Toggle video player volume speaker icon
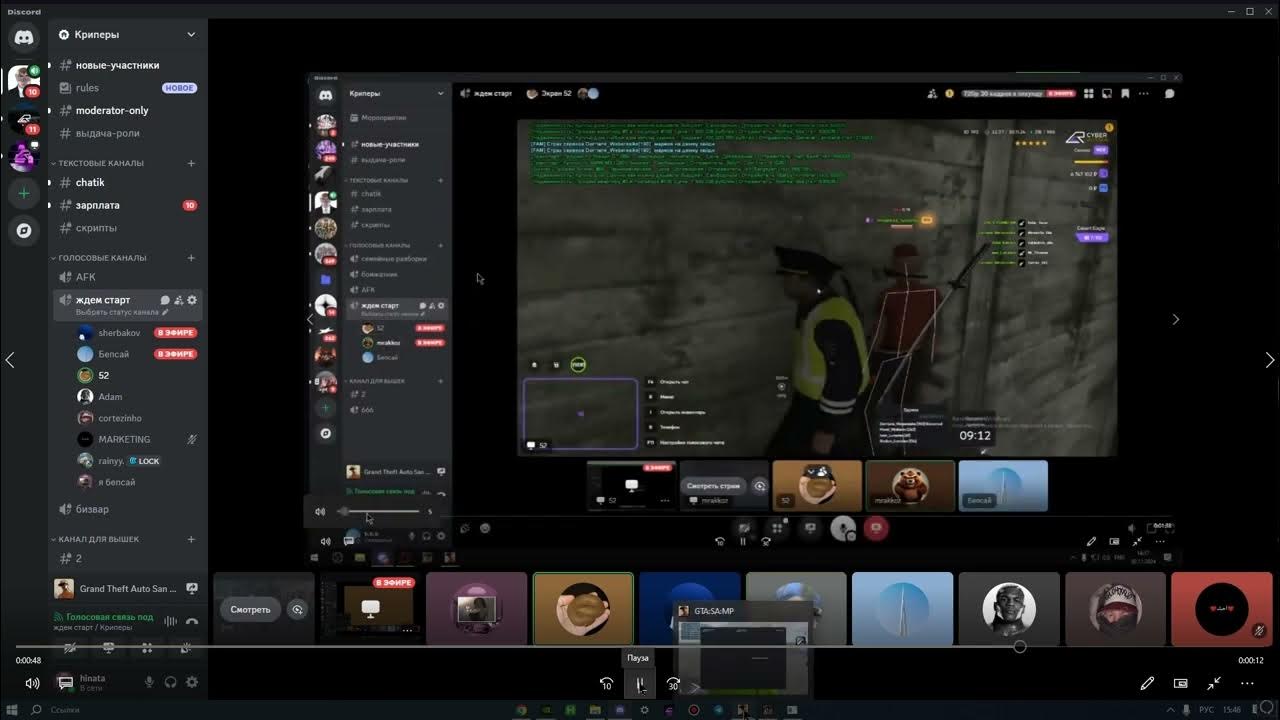 pos(32,683)
